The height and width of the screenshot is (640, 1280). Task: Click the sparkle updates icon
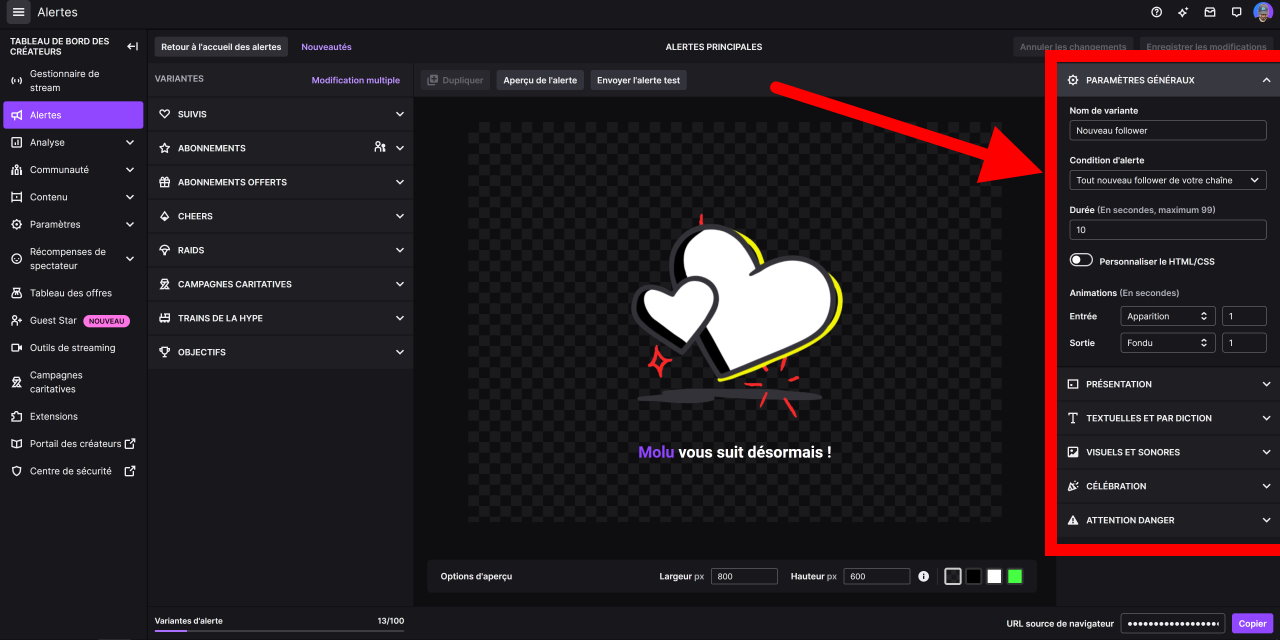click(x=1184, y=12)
